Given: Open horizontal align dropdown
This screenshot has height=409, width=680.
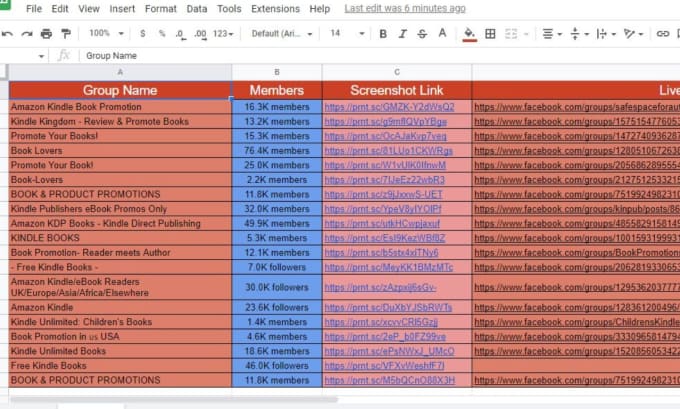Looking at the screenshot, I should [x=552, y=33].
